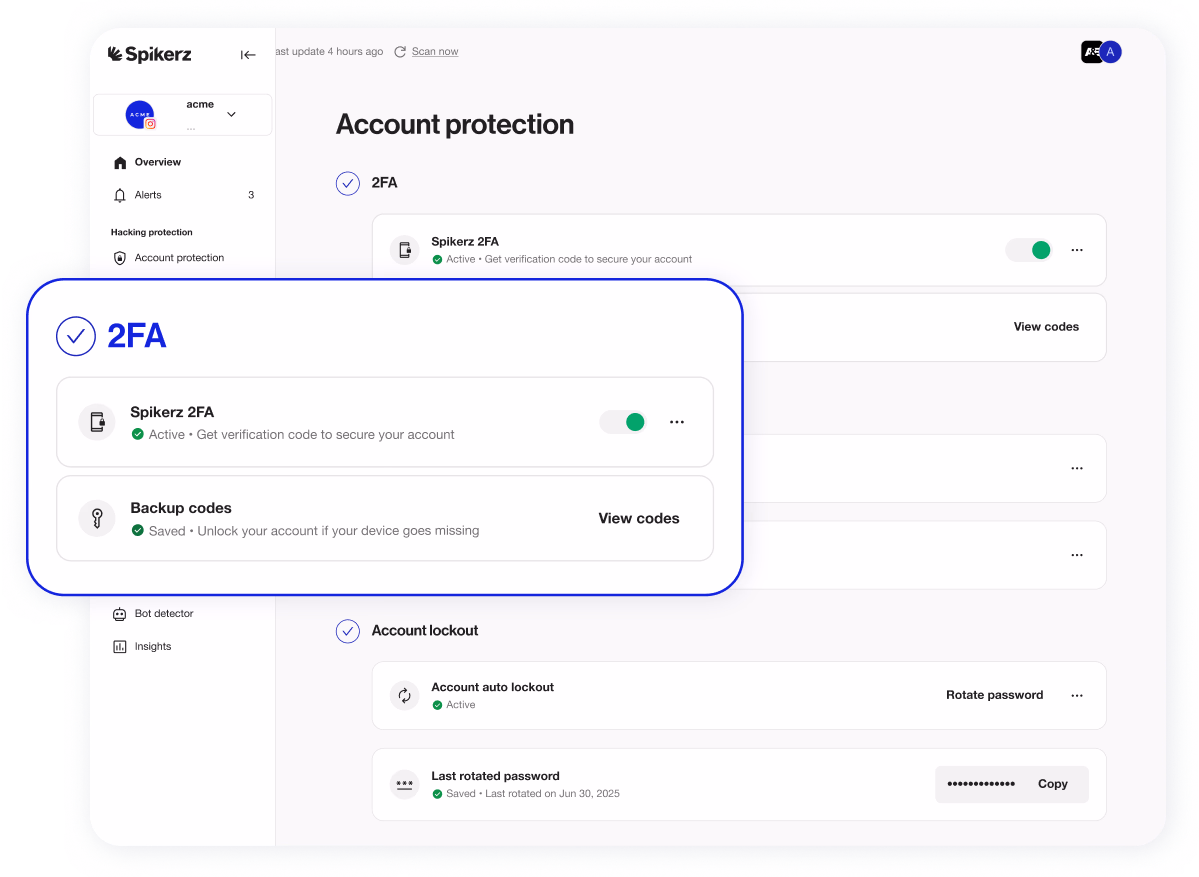Click the phone lock icon in background 2FA card
Image resolution: width=1199 pixels, height=877 pixels.
click(405, 250)
